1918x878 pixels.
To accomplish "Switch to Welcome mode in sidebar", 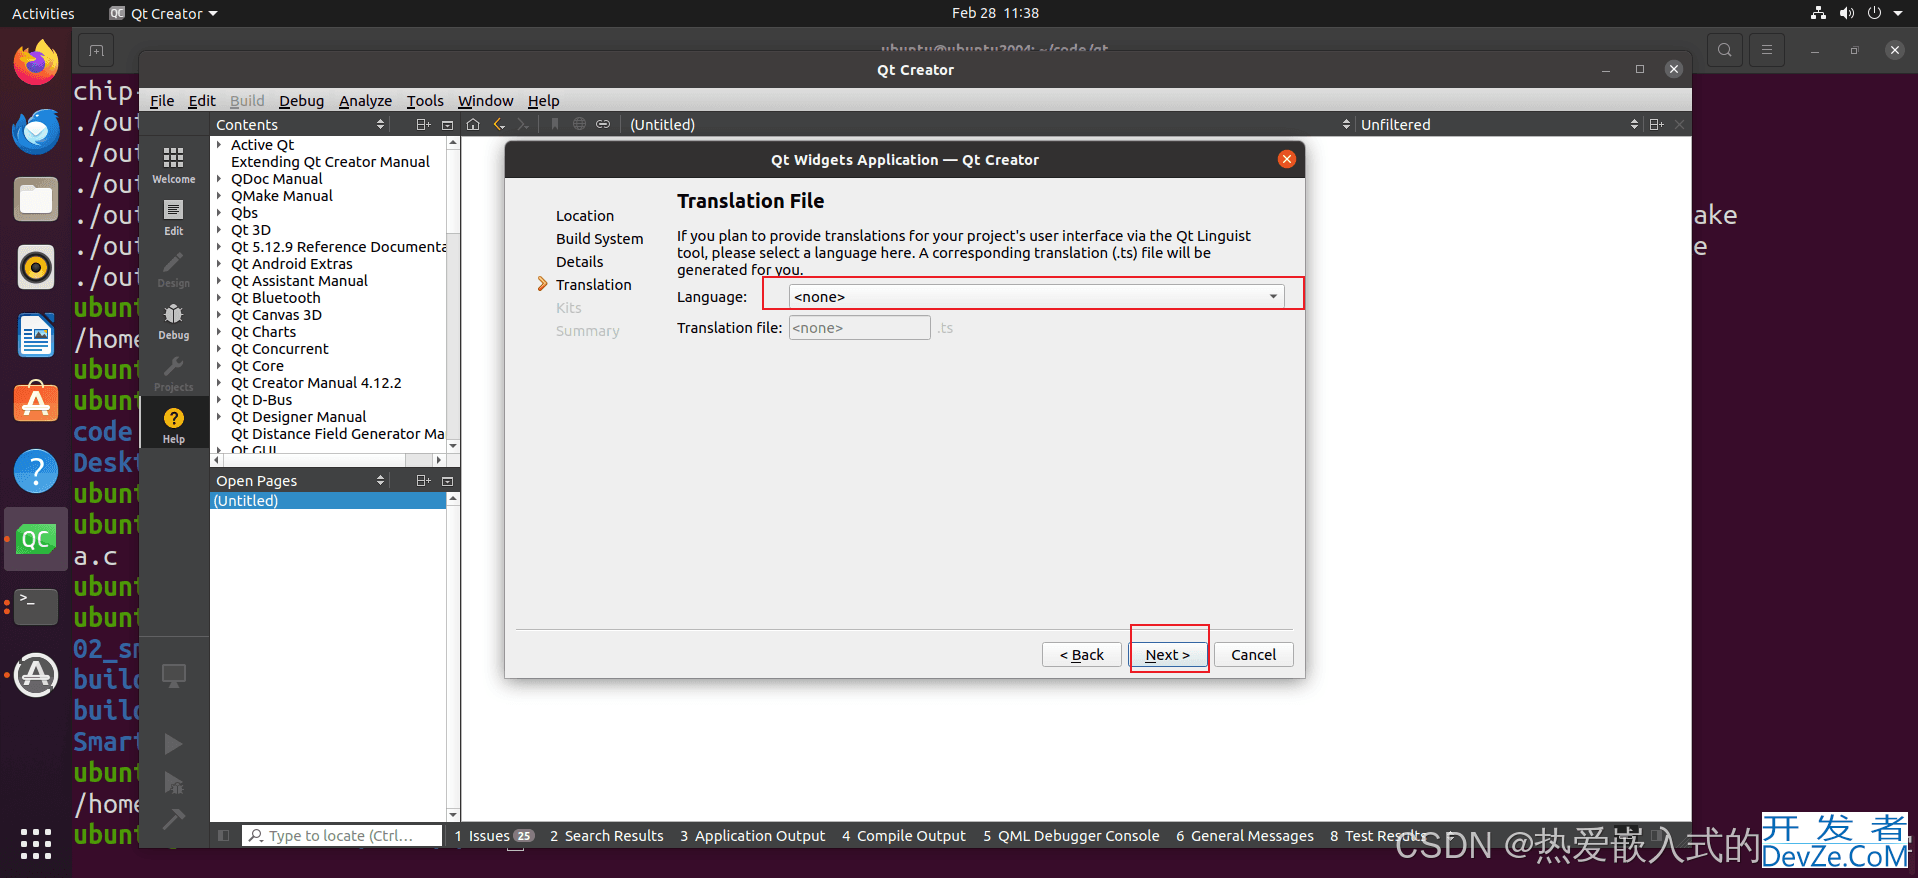I will 174,165.
